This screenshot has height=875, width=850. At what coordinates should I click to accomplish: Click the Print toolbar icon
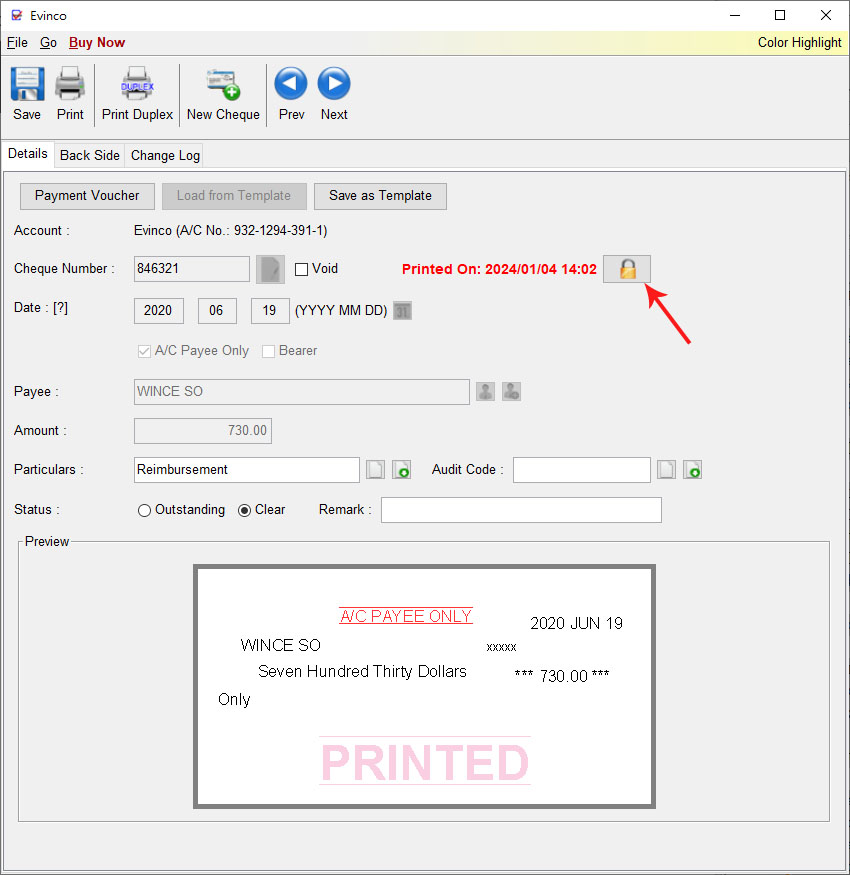coord(70,84)
